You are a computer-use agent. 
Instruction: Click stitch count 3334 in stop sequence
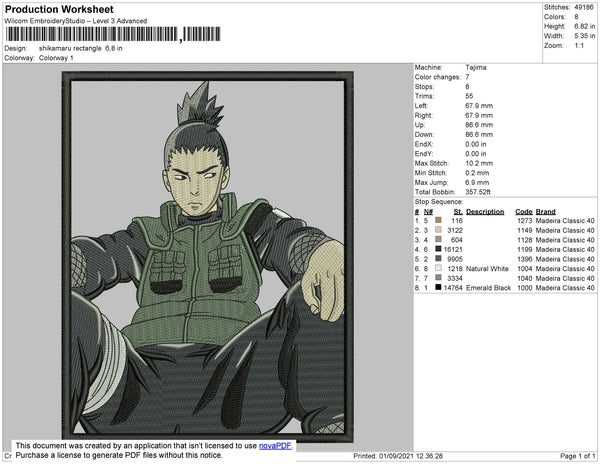(455, 278)
